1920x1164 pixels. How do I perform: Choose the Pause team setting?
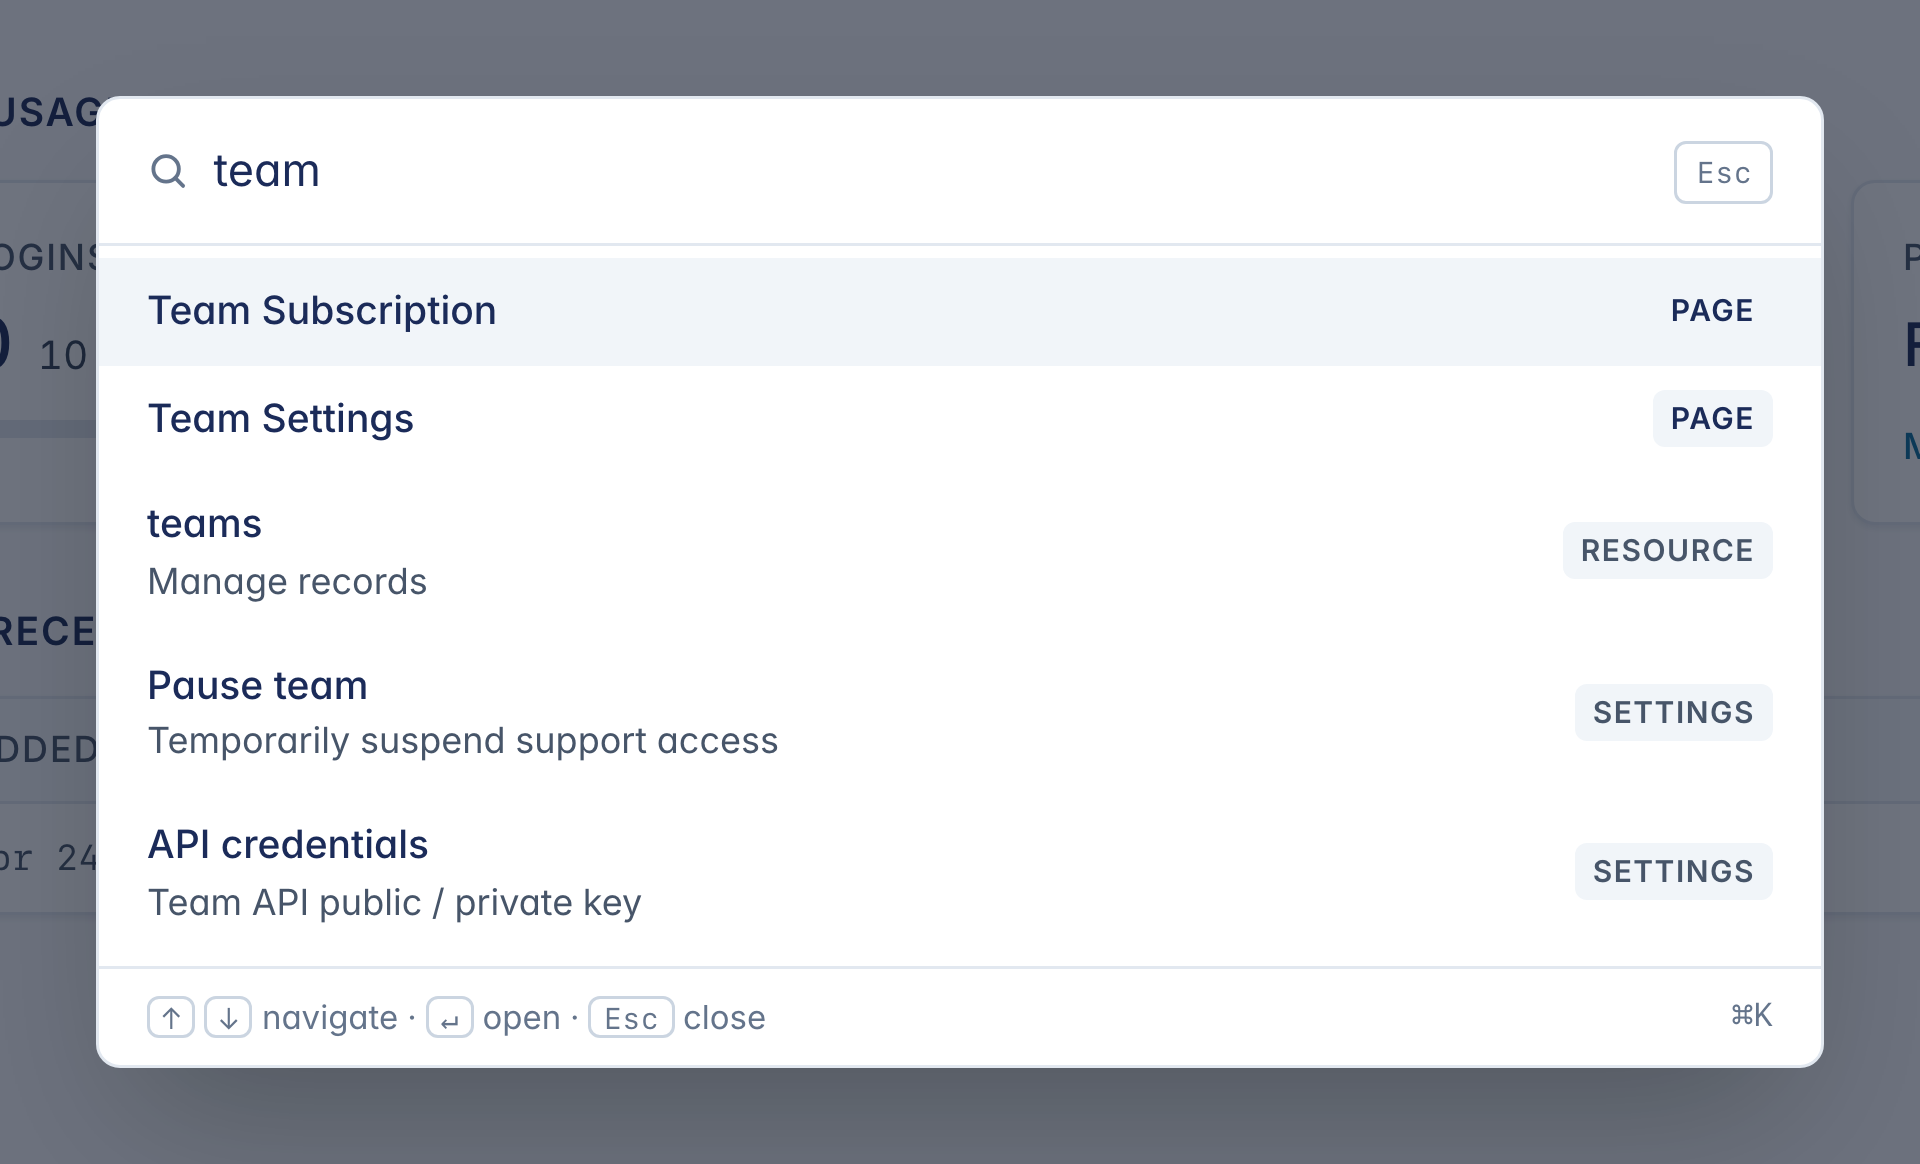coord(258,686)
